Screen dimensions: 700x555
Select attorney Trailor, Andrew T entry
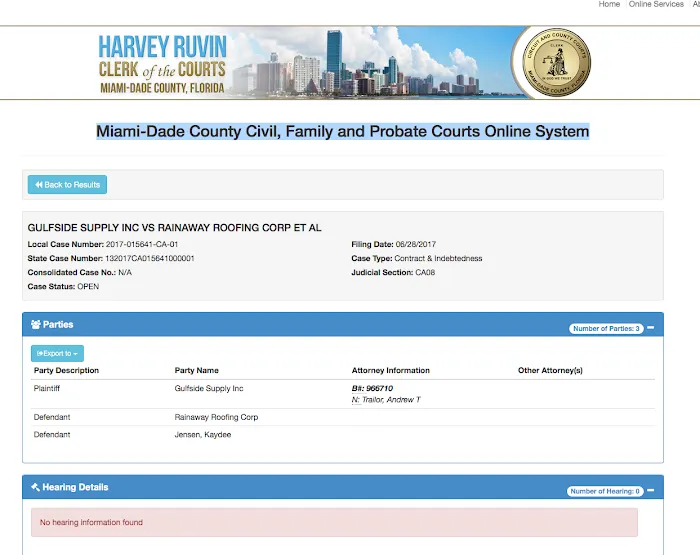386,400
